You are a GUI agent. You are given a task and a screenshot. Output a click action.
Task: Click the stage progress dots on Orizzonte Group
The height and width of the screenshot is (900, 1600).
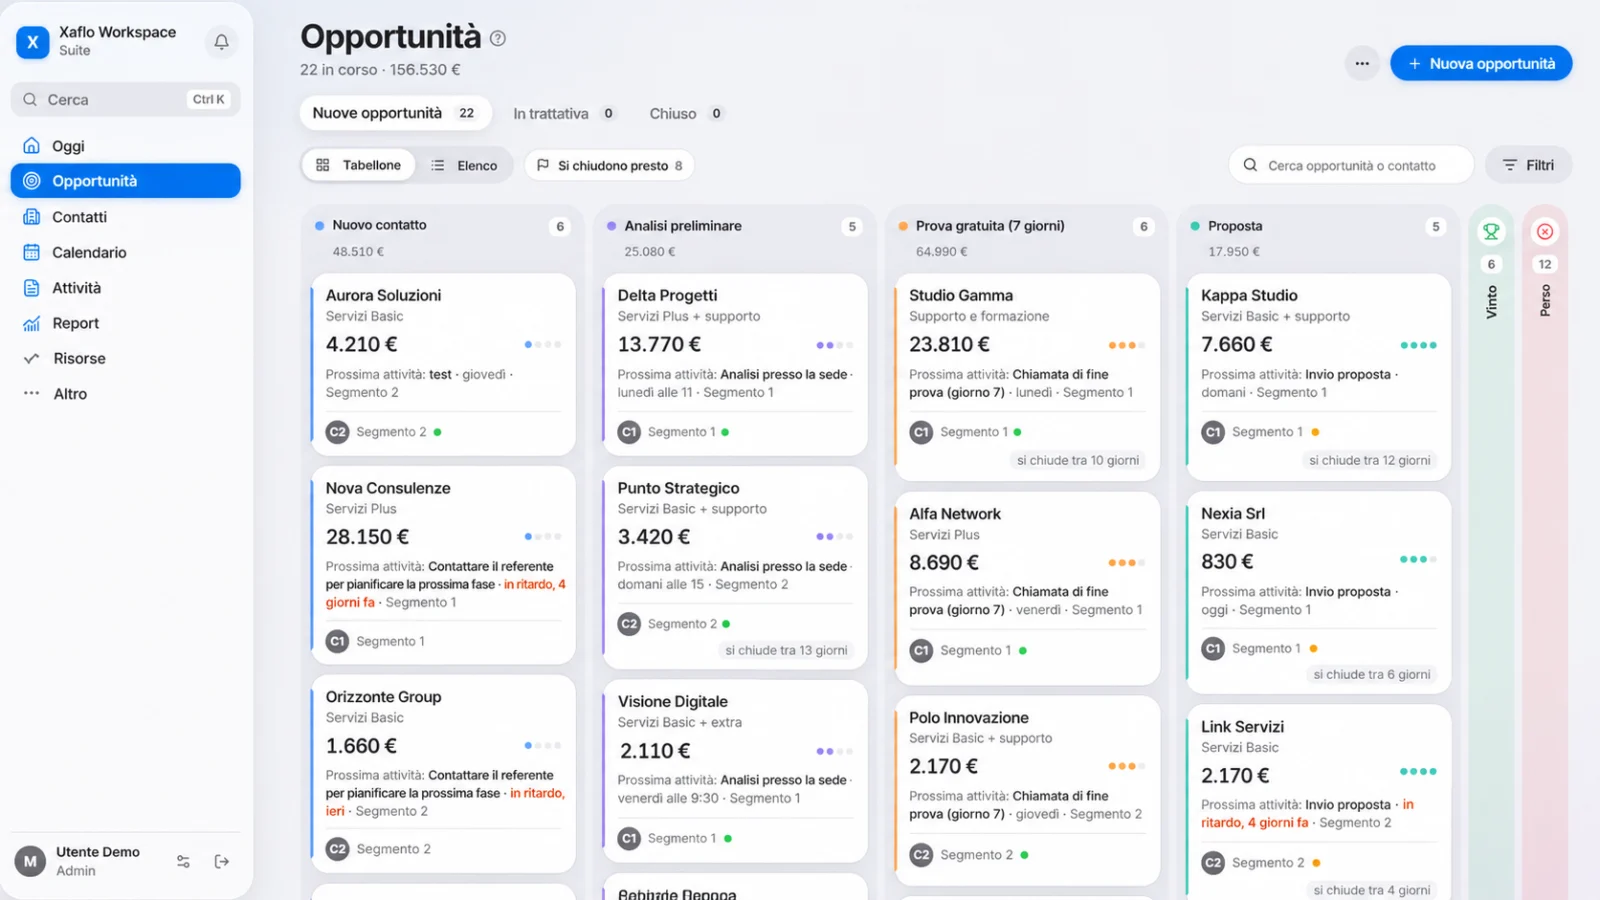[543, 745]
